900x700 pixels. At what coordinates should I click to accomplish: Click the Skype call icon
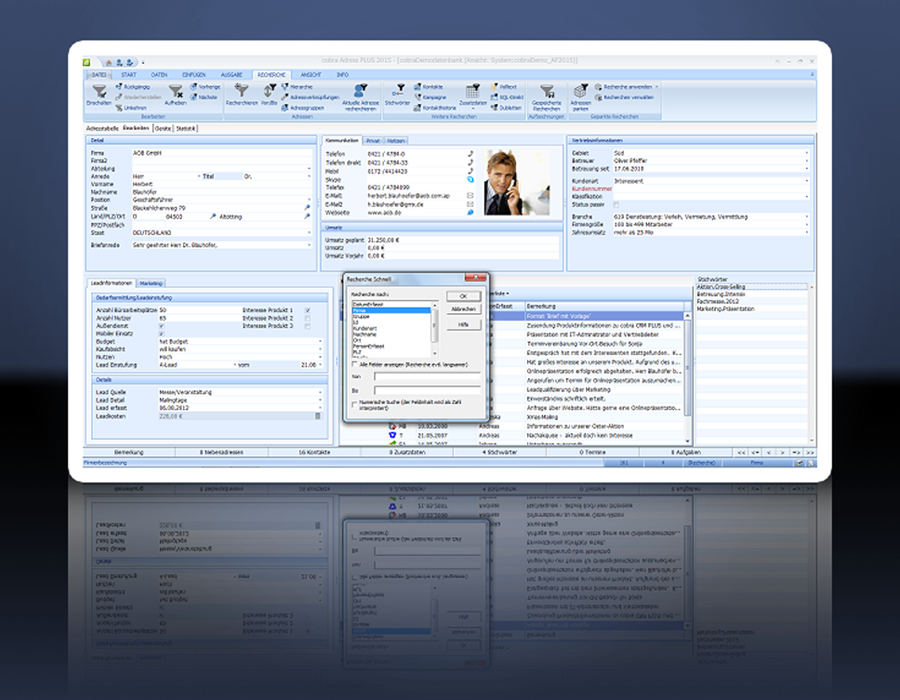[470, 180]
